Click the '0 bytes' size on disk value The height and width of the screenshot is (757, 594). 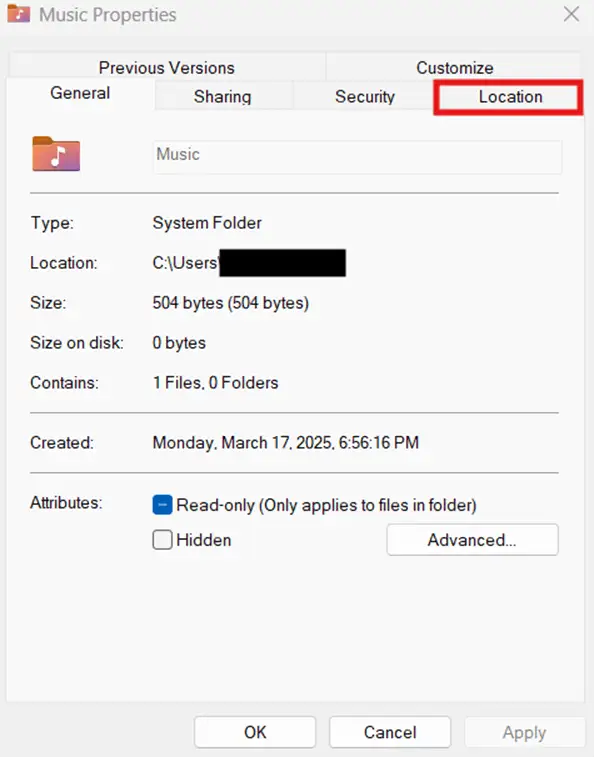tap(179, 343)
